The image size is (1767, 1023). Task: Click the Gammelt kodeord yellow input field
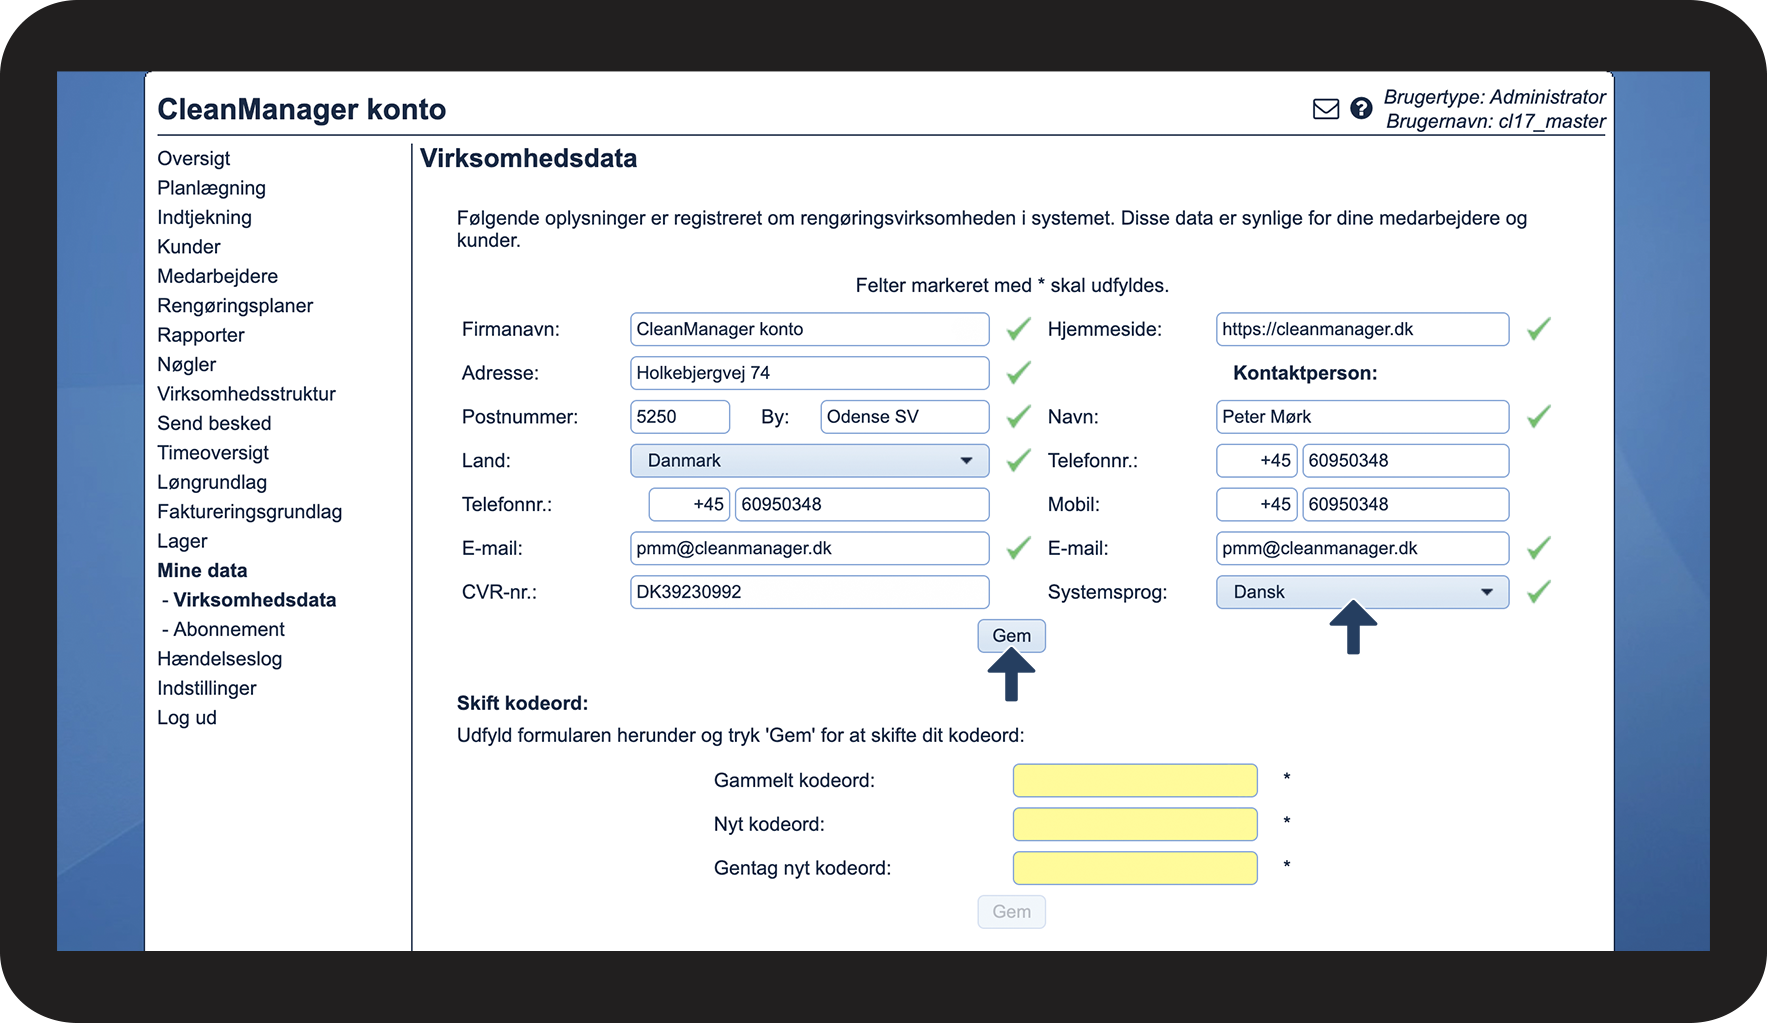click(1135, 780)
